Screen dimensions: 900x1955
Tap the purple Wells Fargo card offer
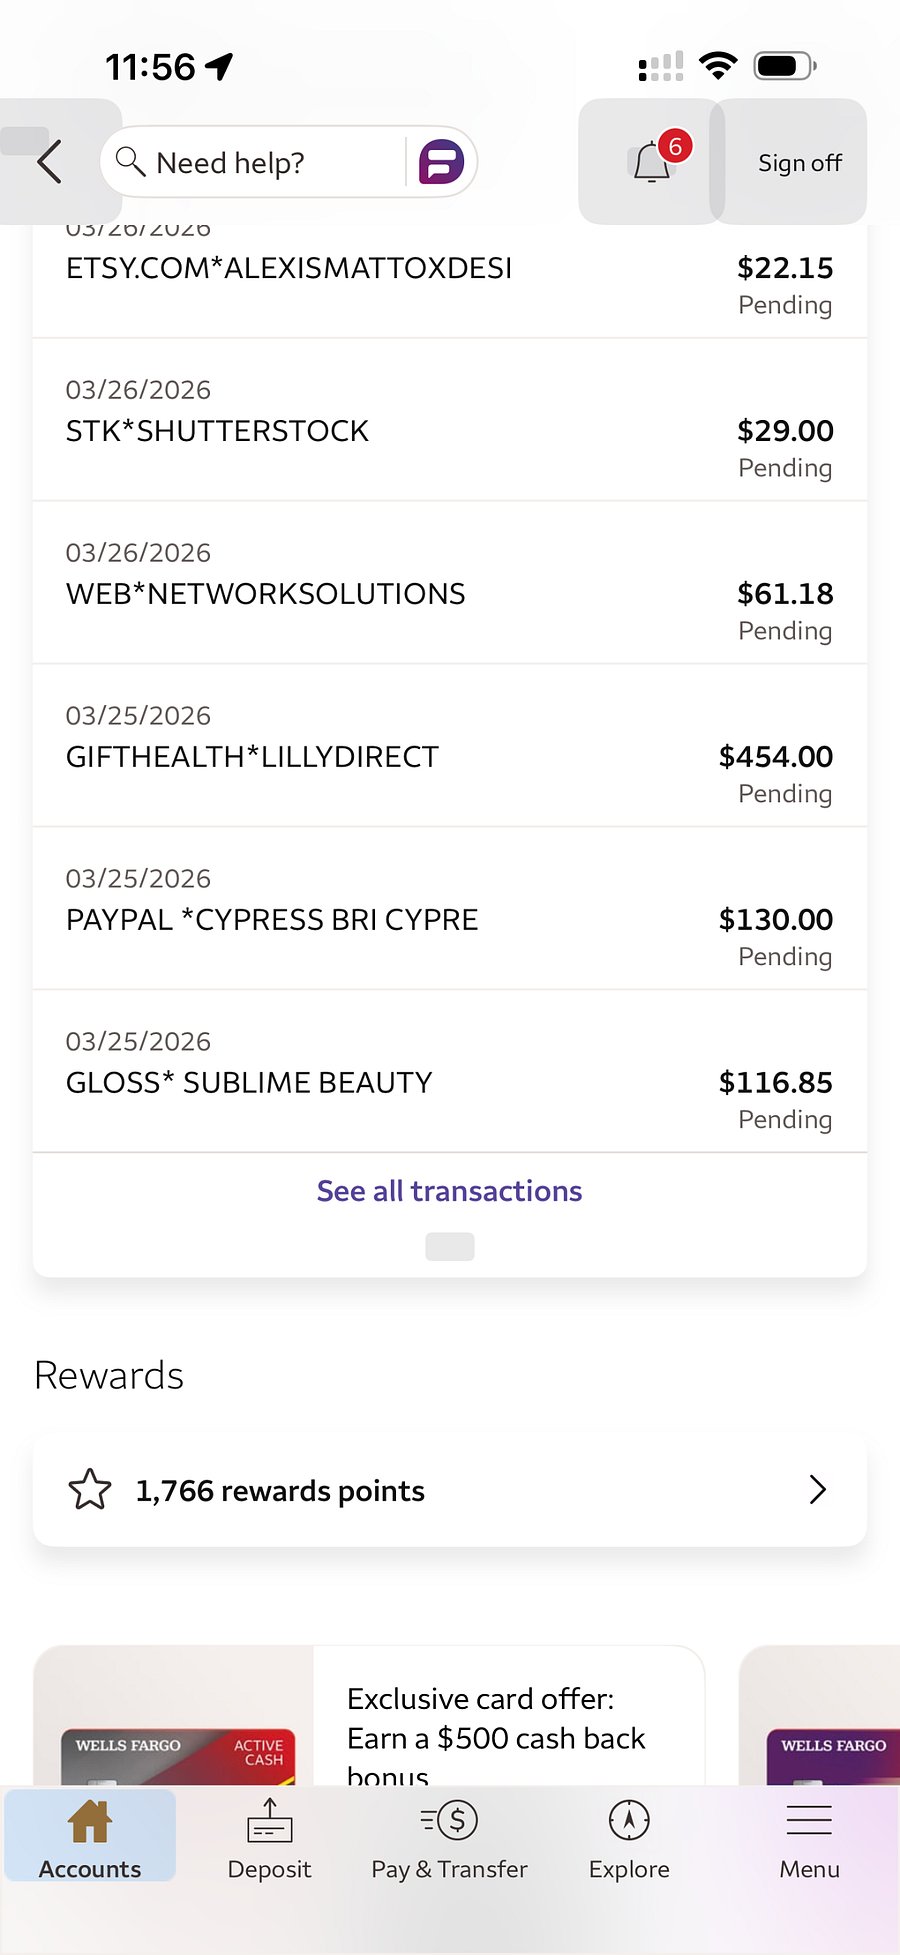point(820,1716)
